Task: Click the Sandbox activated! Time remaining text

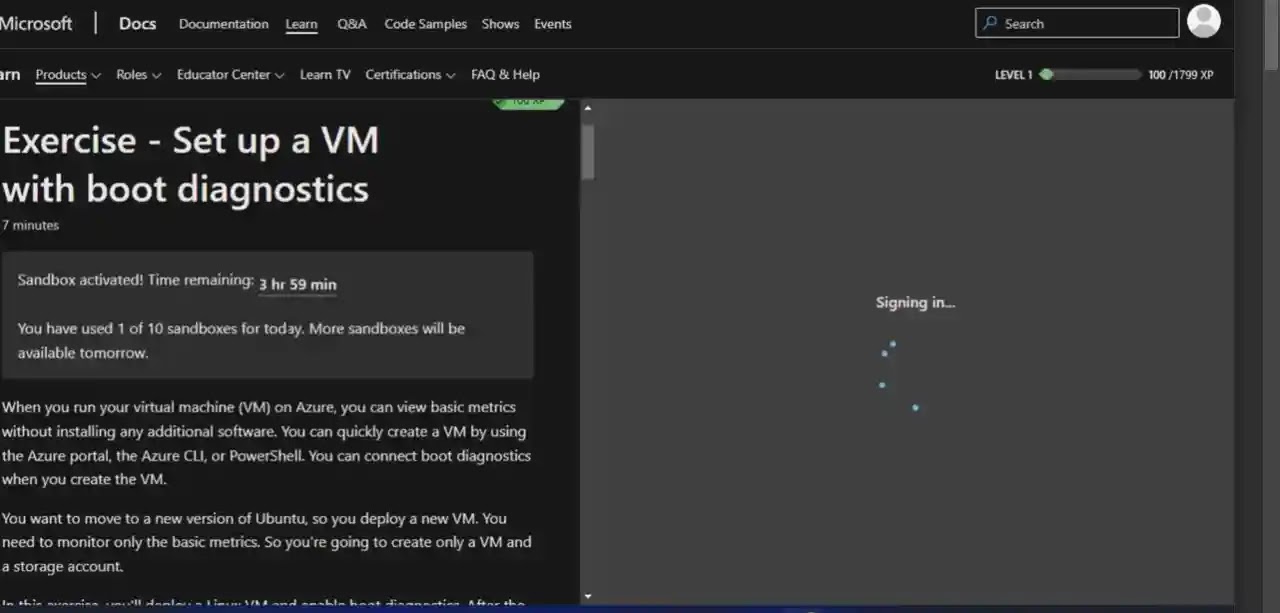Action: pyautogui.click(x=135, y=280)
